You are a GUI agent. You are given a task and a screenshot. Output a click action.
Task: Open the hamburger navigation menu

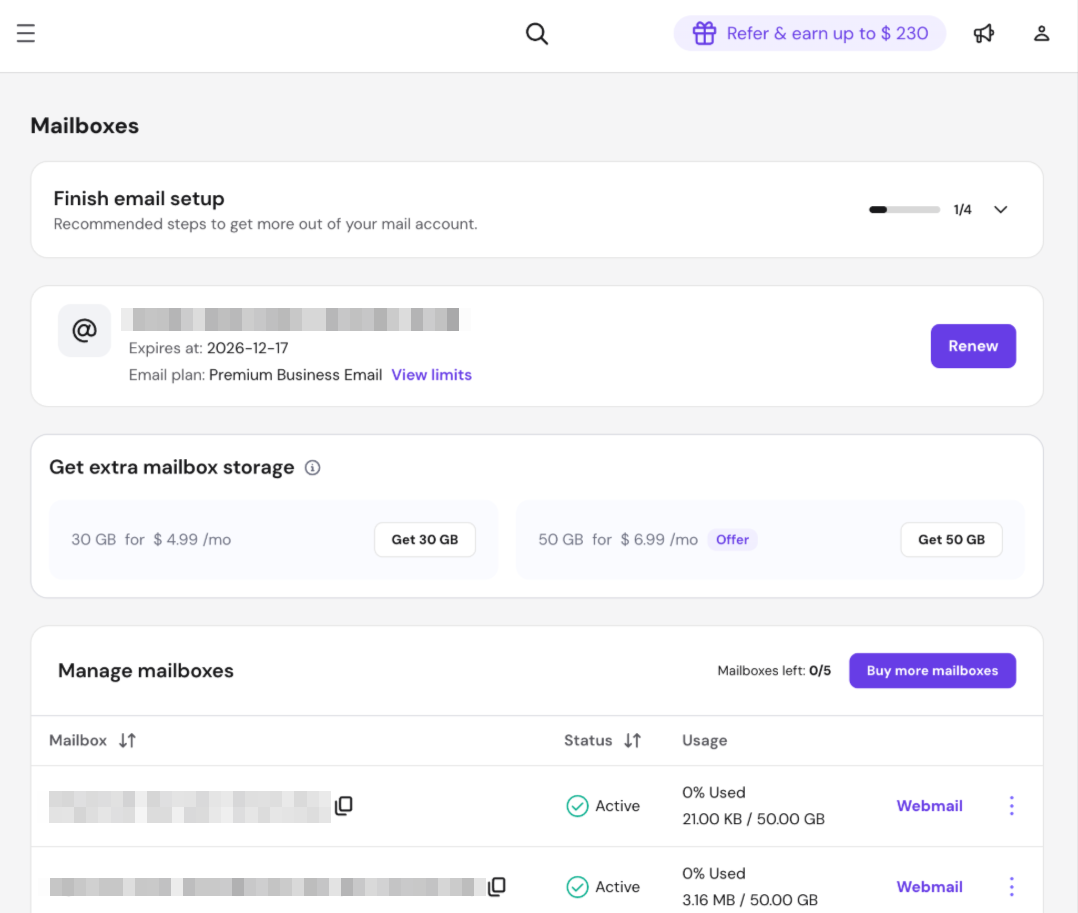point(26,34)
